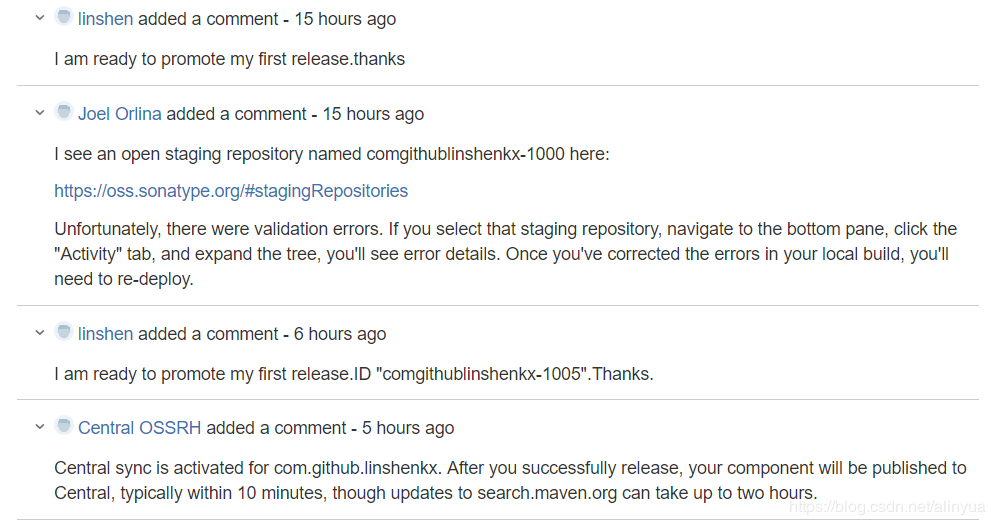
Task: Click the "5 hours ago" timestamp on Central OSSRH's comment
Action: [408, 428]
